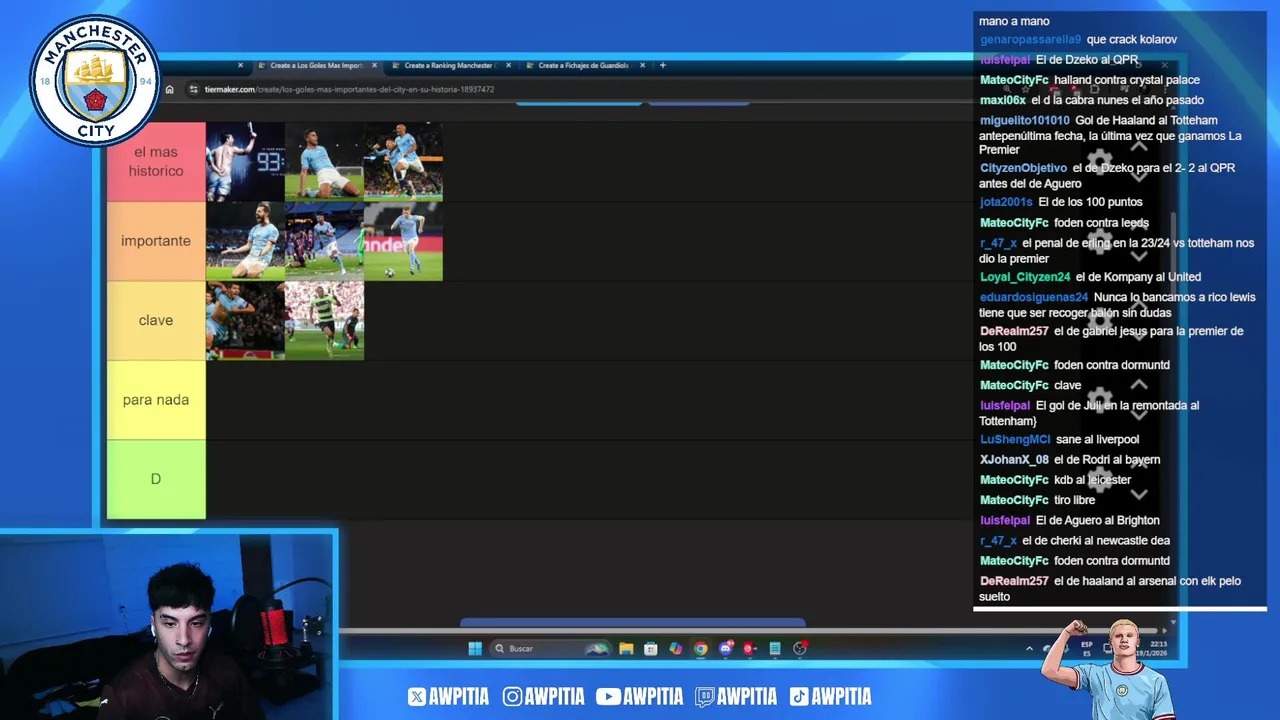Select first image in 'clave' row
1280x720 pixels.
245,320
